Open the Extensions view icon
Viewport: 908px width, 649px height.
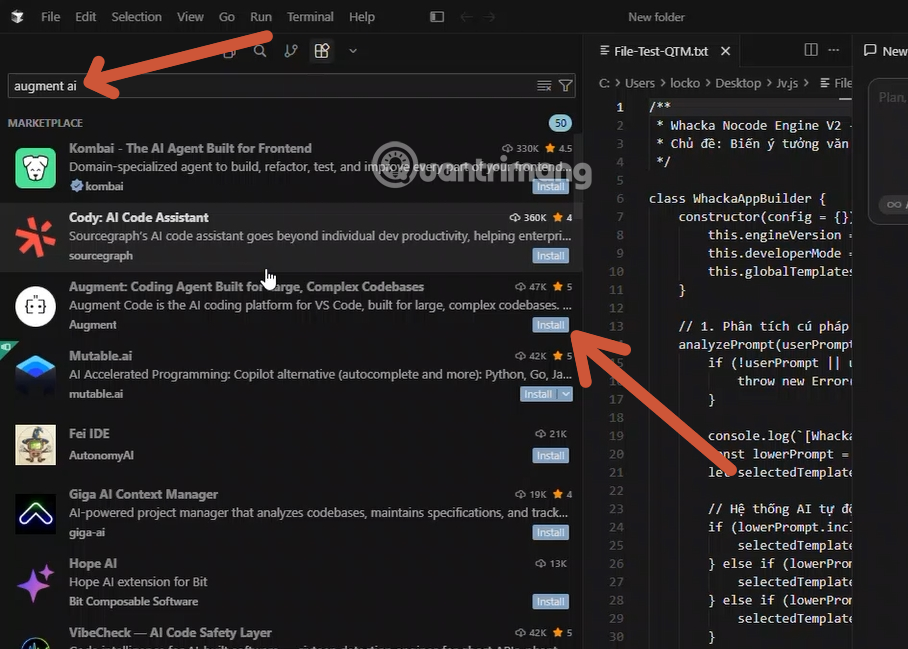(322, 51)
